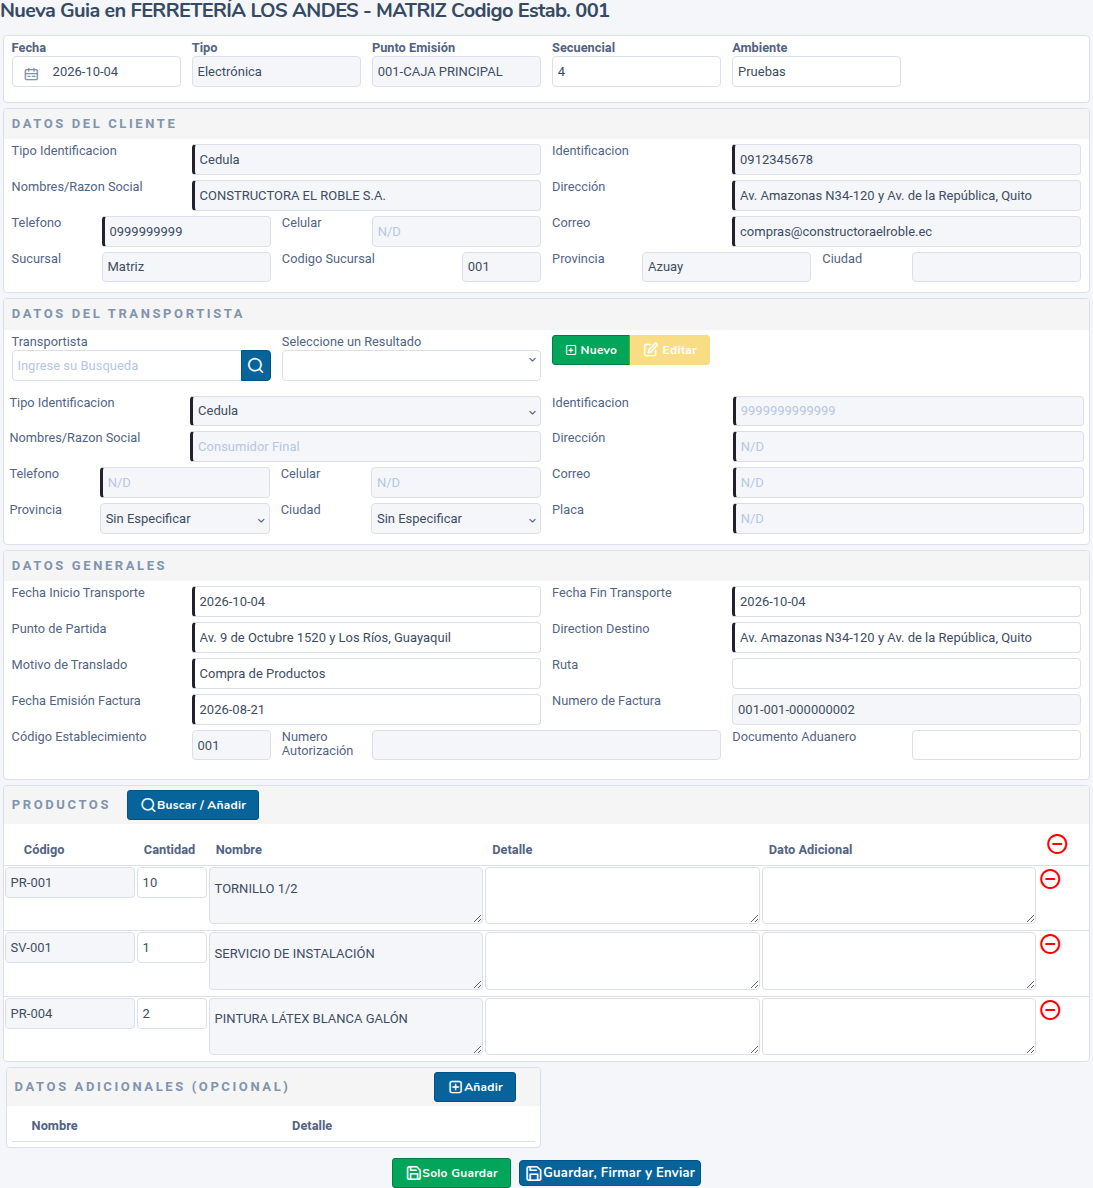Viewport: 1093px width, 1188px height.
Task: Remove the SERVICIO DE INSTALACIÓN product row
Action: click(1050, 944)
